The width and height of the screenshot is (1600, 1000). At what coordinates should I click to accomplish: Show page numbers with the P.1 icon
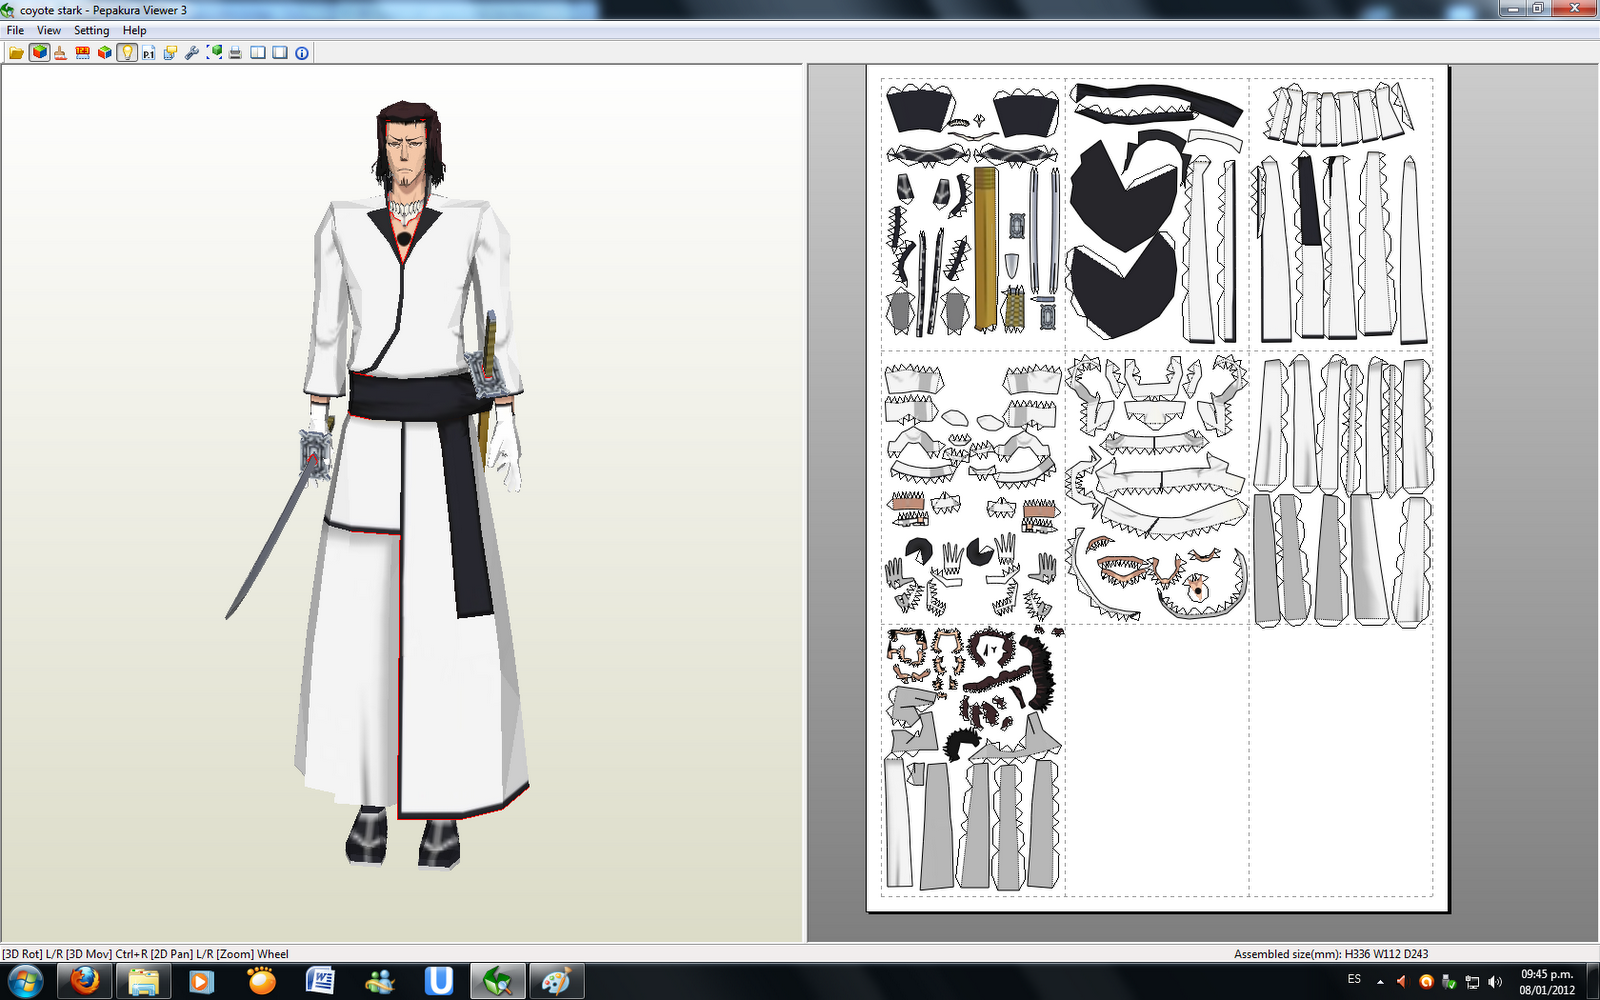click(149, 52)
